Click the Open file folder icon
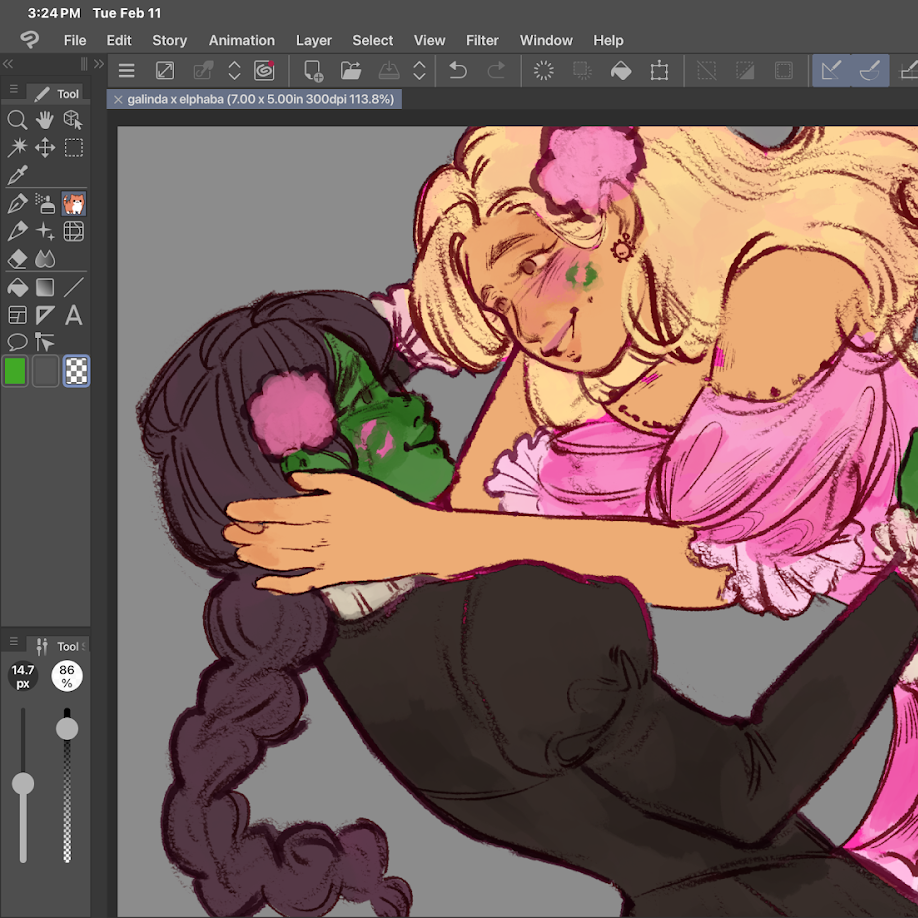 coord(351,71)
